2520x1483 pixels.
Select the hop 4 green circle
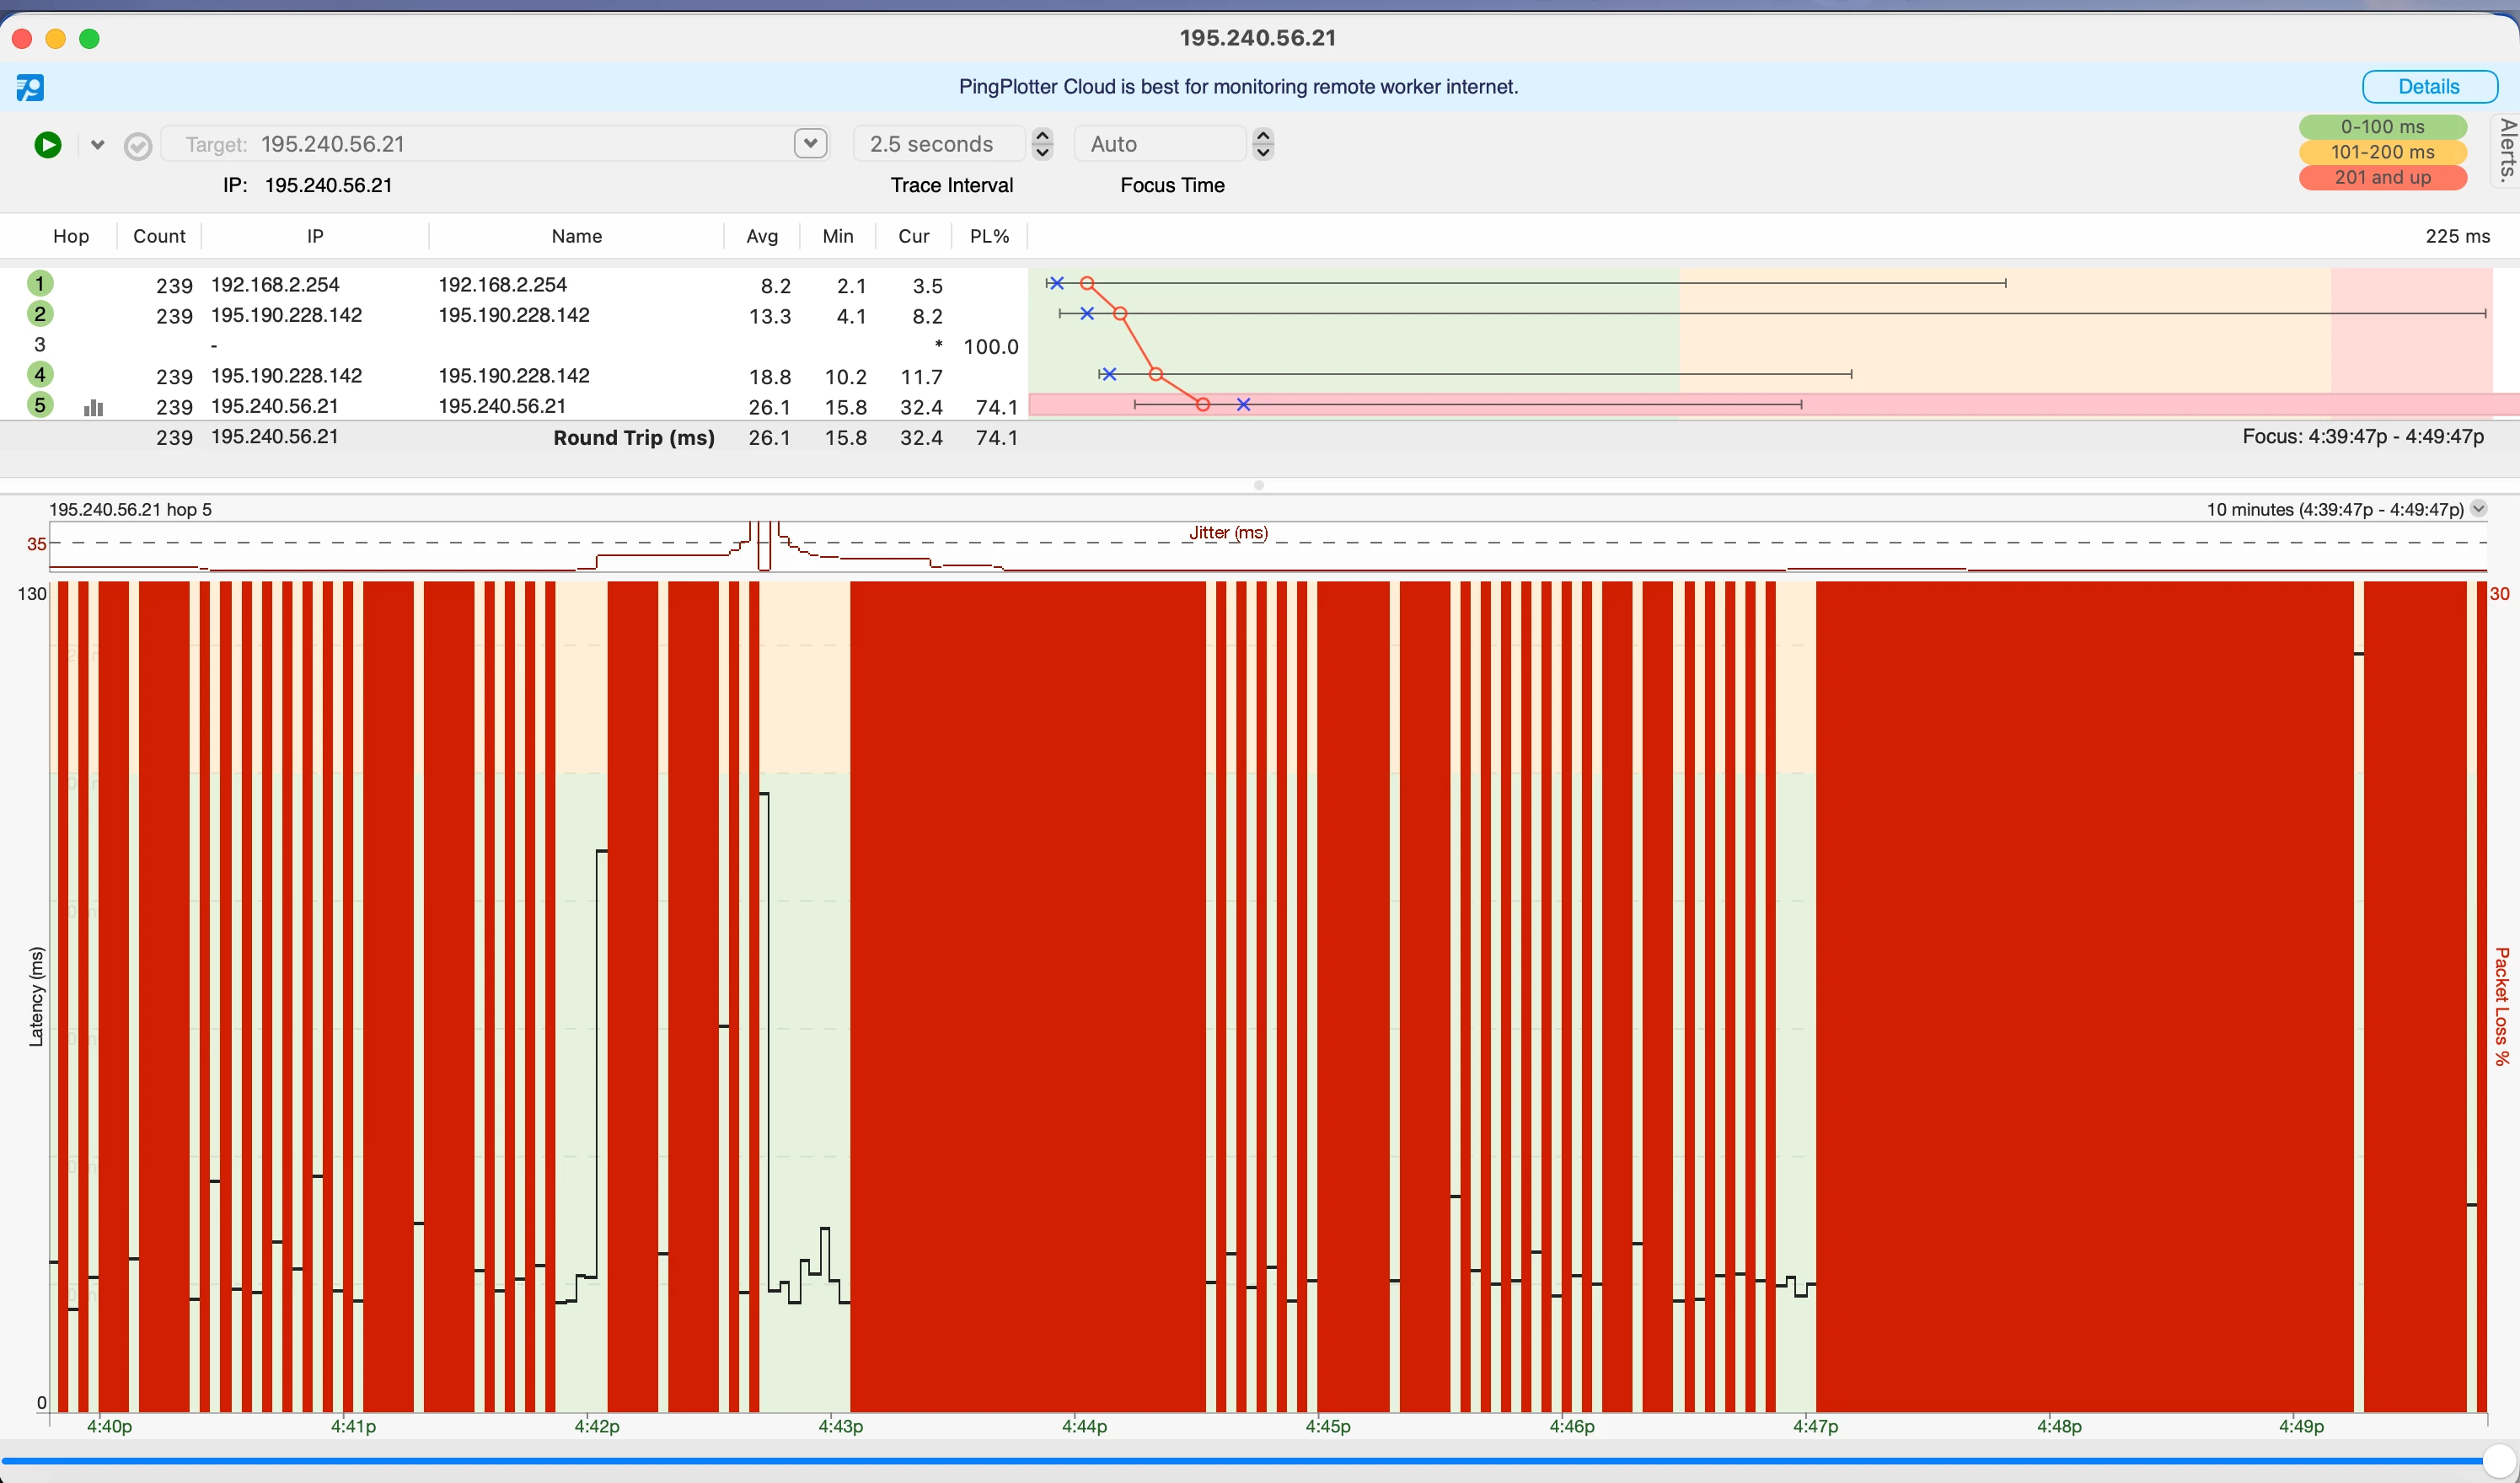40,375
